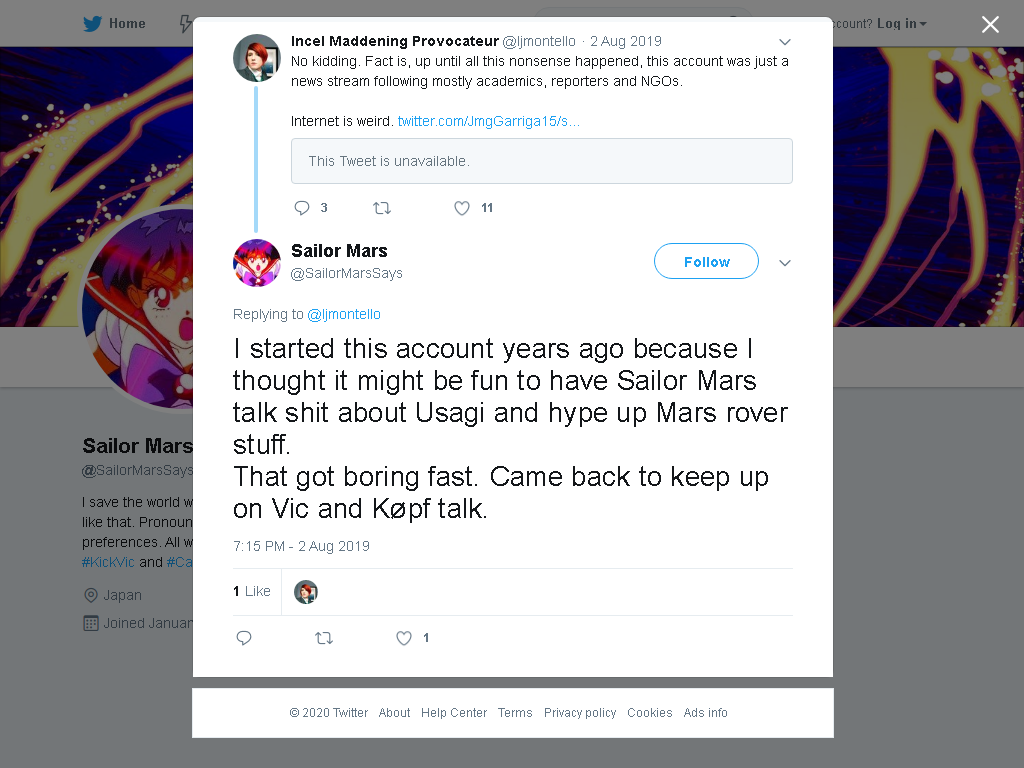Open the @ljmontello reply mention link
This screenshot has height=768, width=1024.
tap(344, 314)
